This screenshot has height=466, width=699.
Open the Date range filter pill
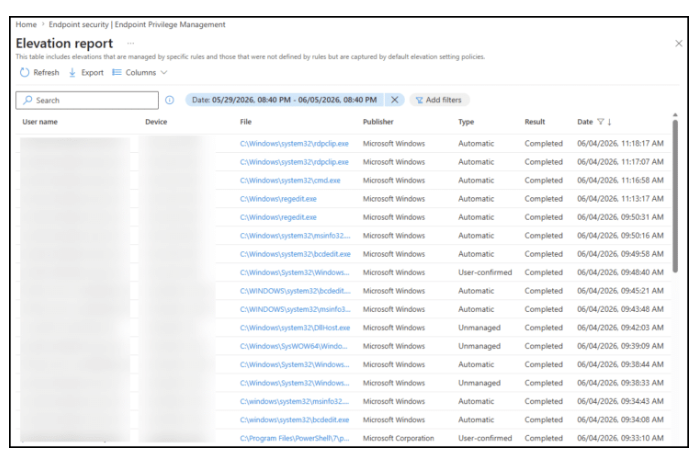click(x=284, y=100)
